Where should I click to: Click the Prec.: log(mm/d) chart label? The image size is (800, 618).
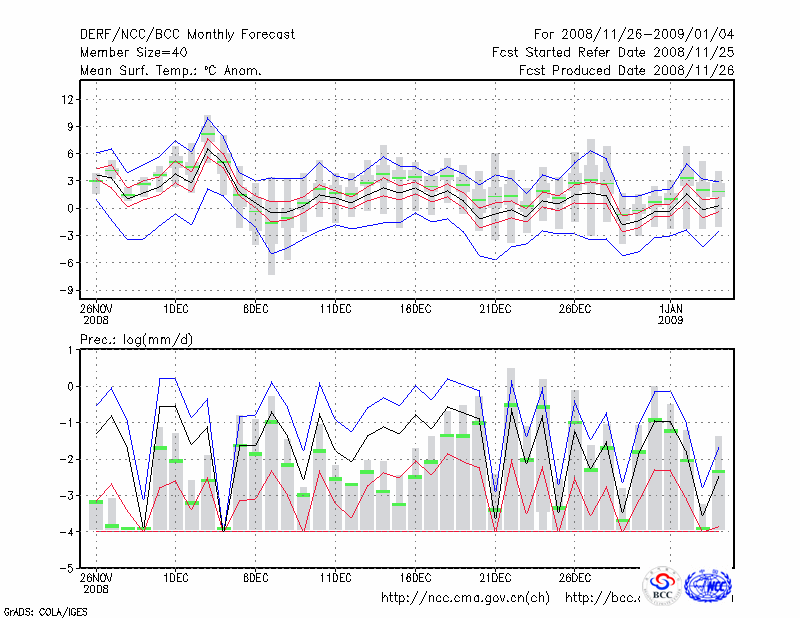136,340
